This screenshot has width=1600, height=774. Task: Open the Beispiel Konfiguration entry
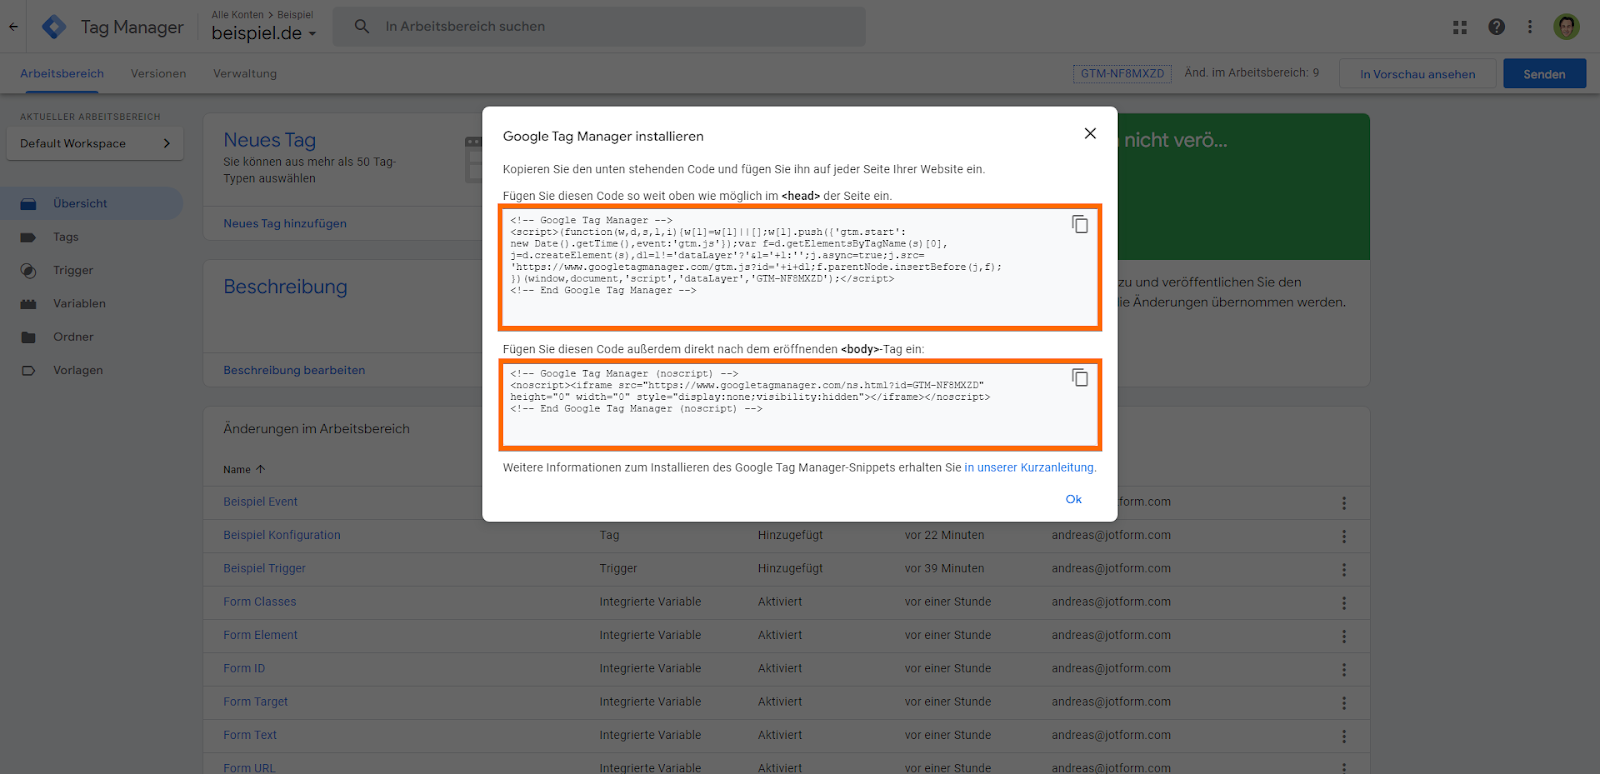tap(282, 535)
